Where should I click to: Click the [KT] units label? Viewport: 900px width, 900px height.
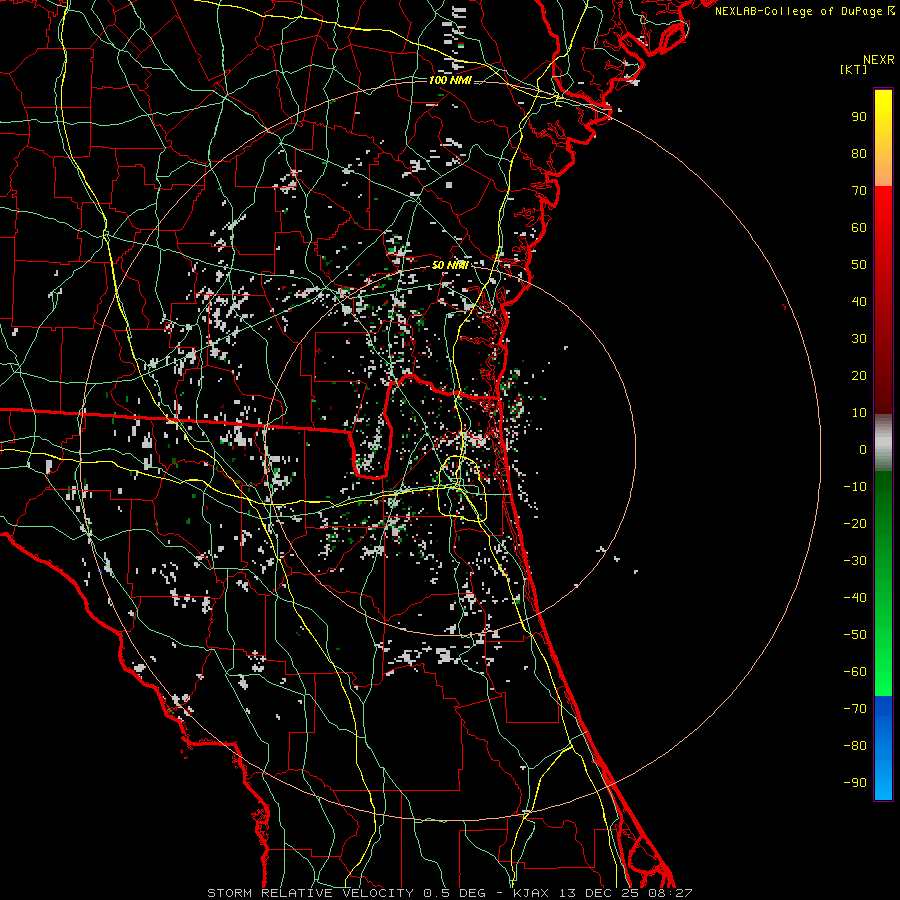coord(854,69)
